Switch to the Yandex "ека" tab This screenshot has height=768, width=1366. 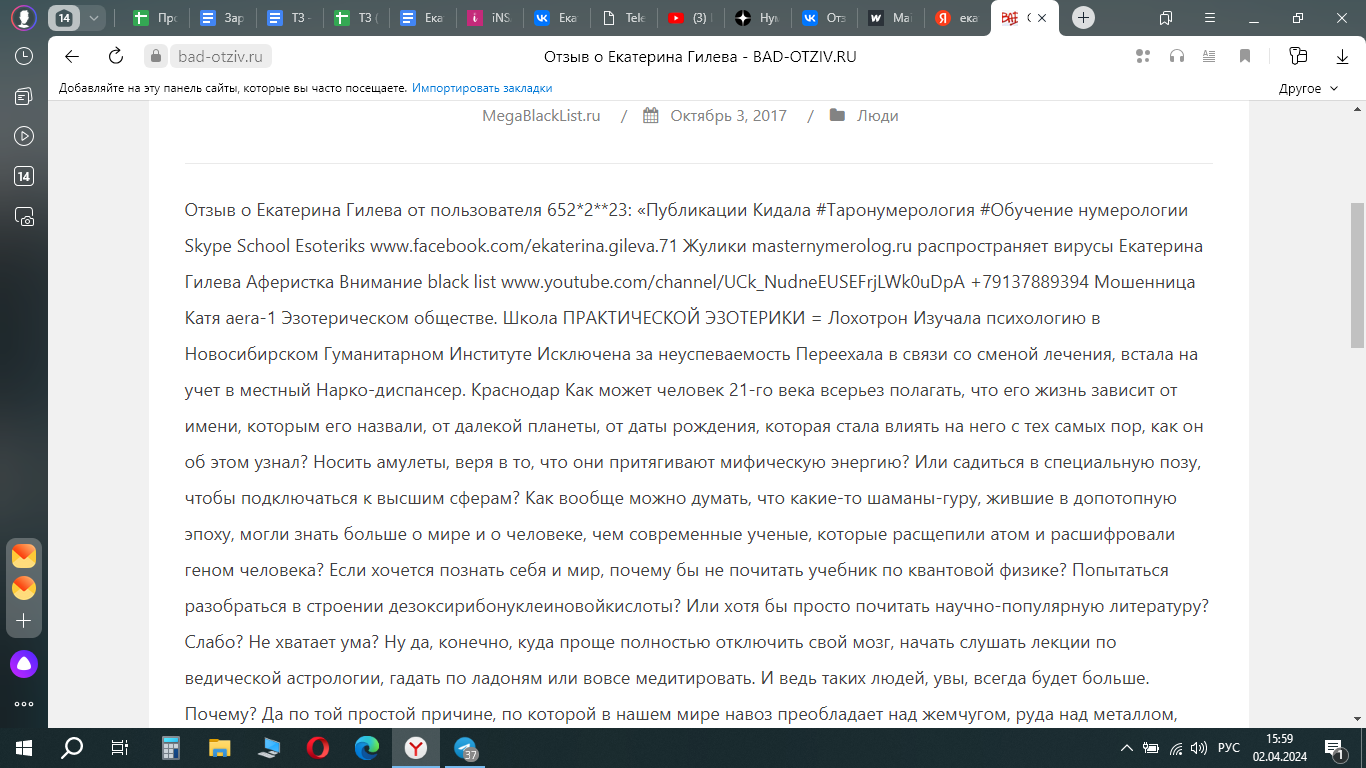click(957, 18)
